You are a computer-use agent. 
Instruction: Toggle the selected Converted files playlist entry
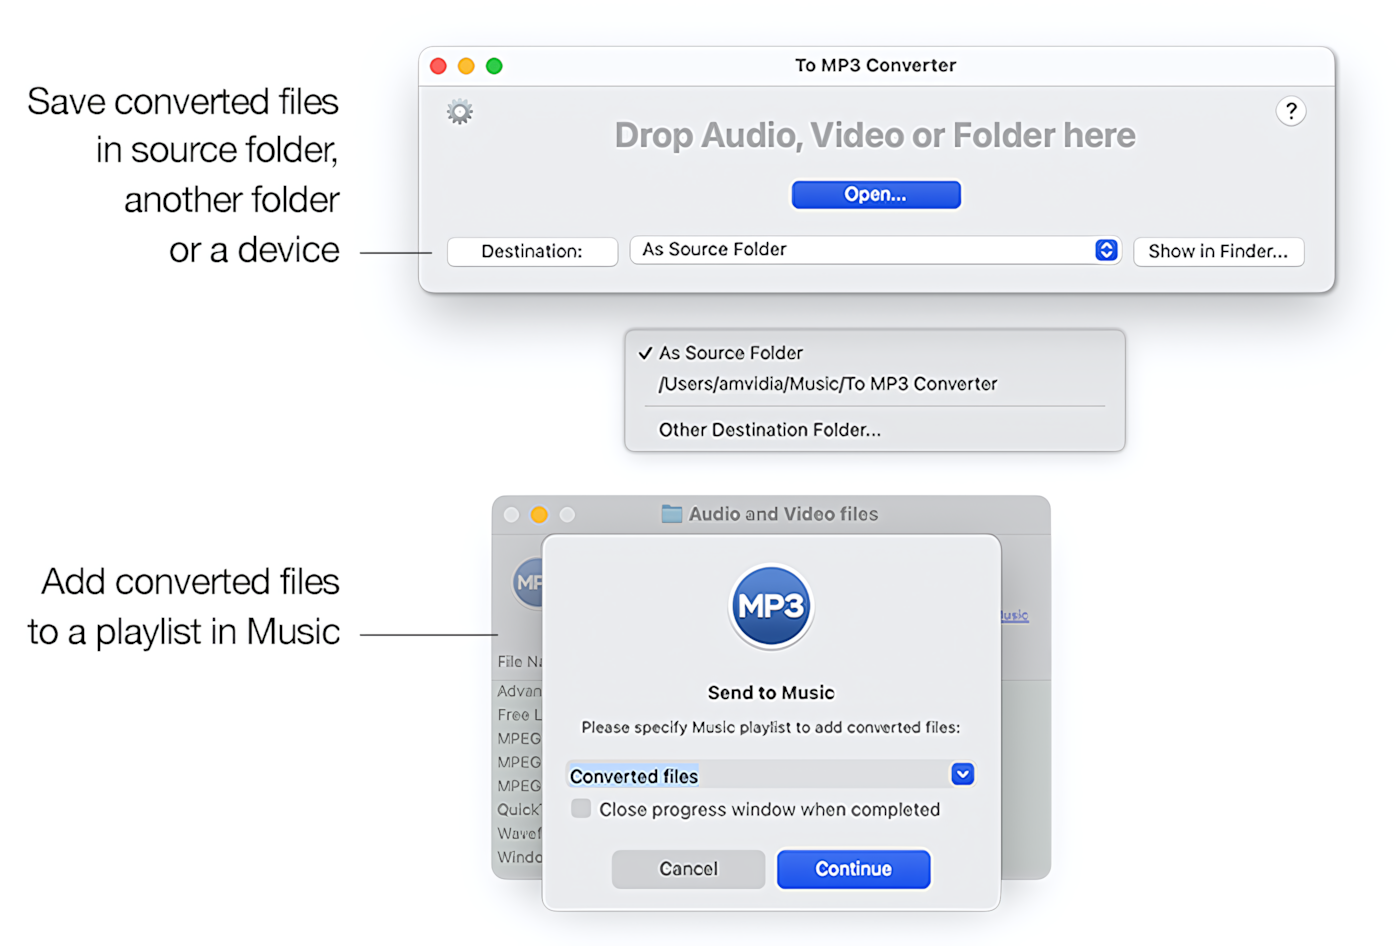(x=634, y=775)
